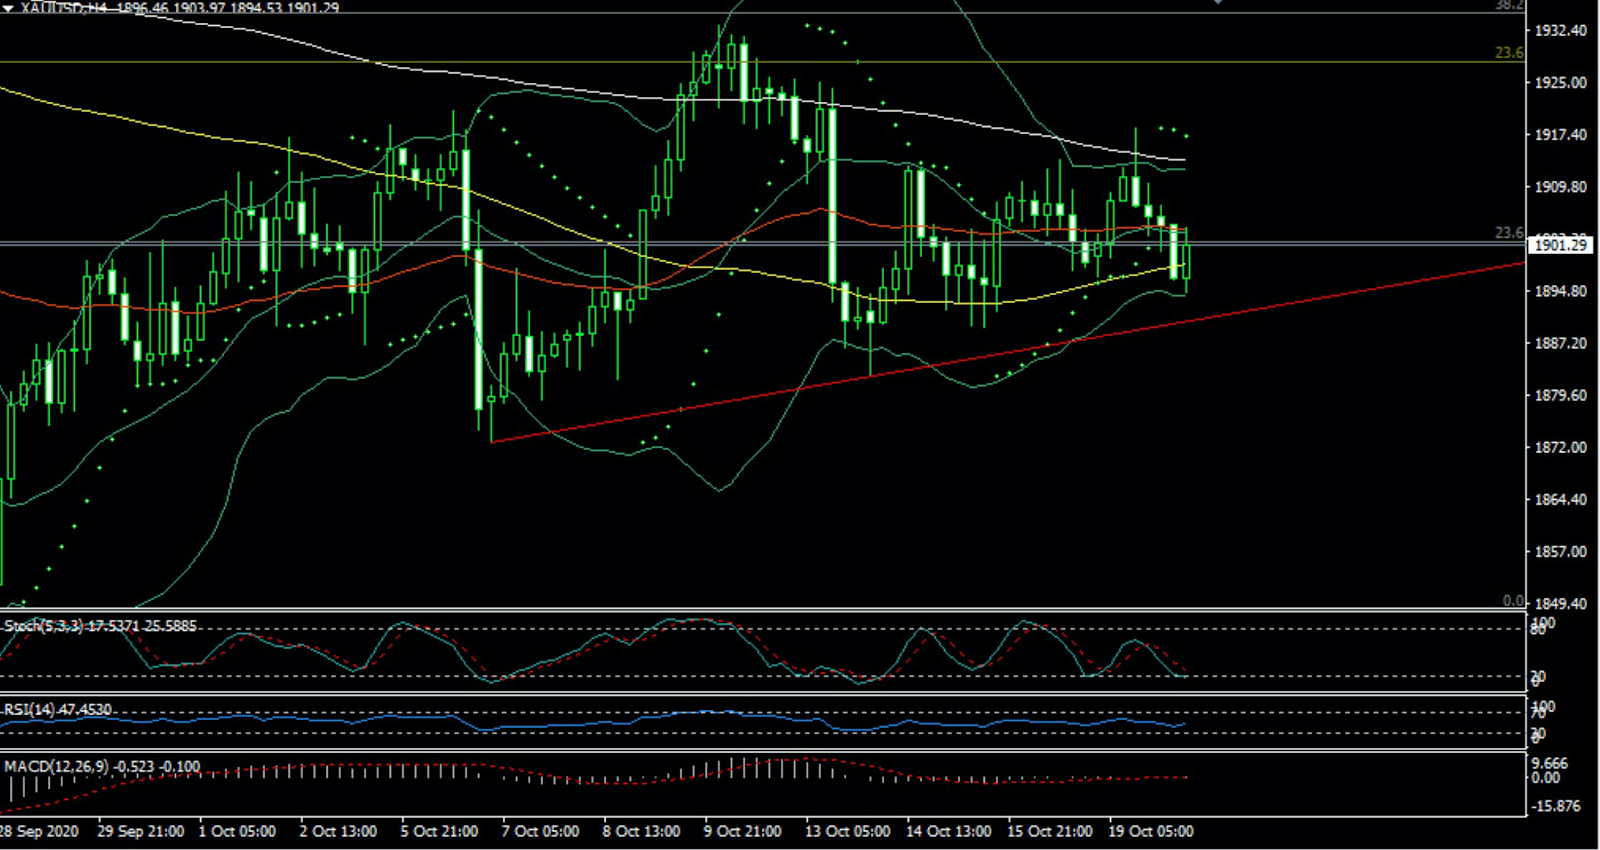Click the 1857.00 price axis label
1600x850 pixels.
pyautogui.click(x=1560, y=551)
